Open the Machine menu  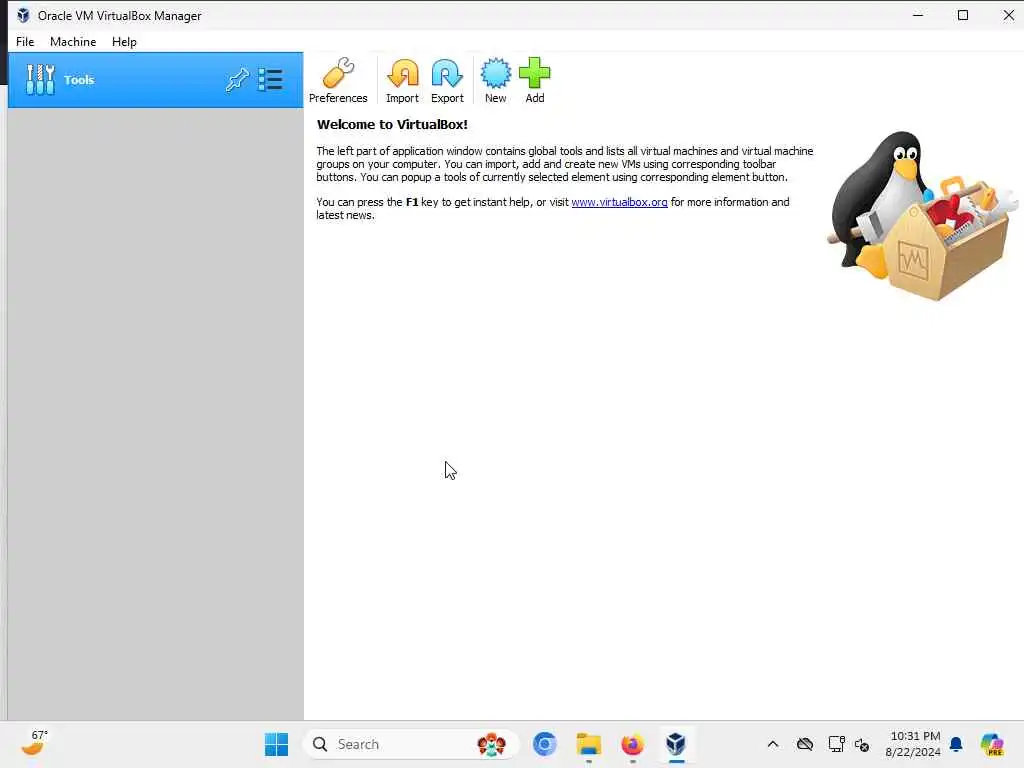pyautogui.click(x=73, y=42)
